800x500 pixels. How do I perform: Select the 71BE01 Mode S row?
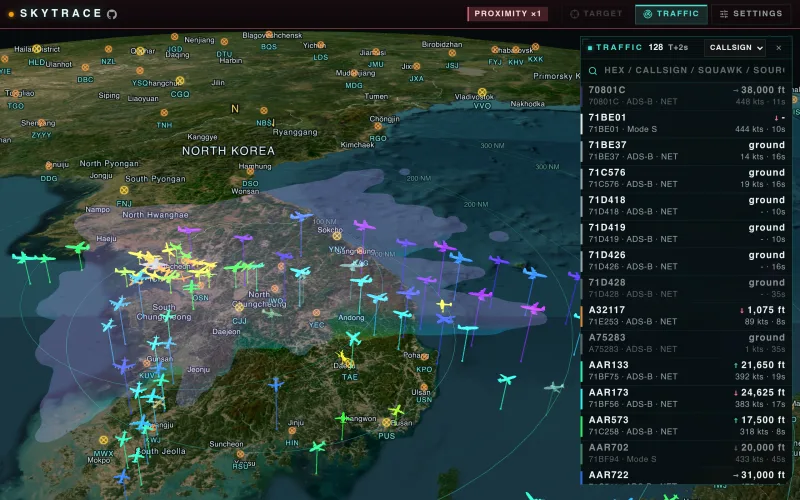(686, 123)
